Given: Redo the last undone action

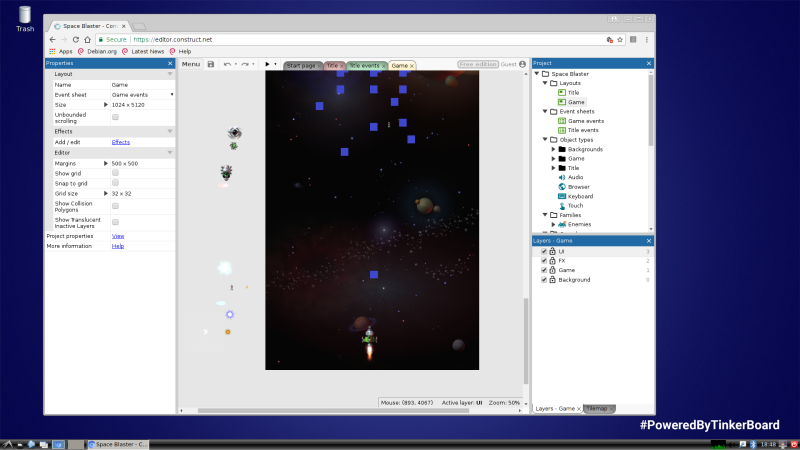Looking at the screenshot, I should click(245, 64).
